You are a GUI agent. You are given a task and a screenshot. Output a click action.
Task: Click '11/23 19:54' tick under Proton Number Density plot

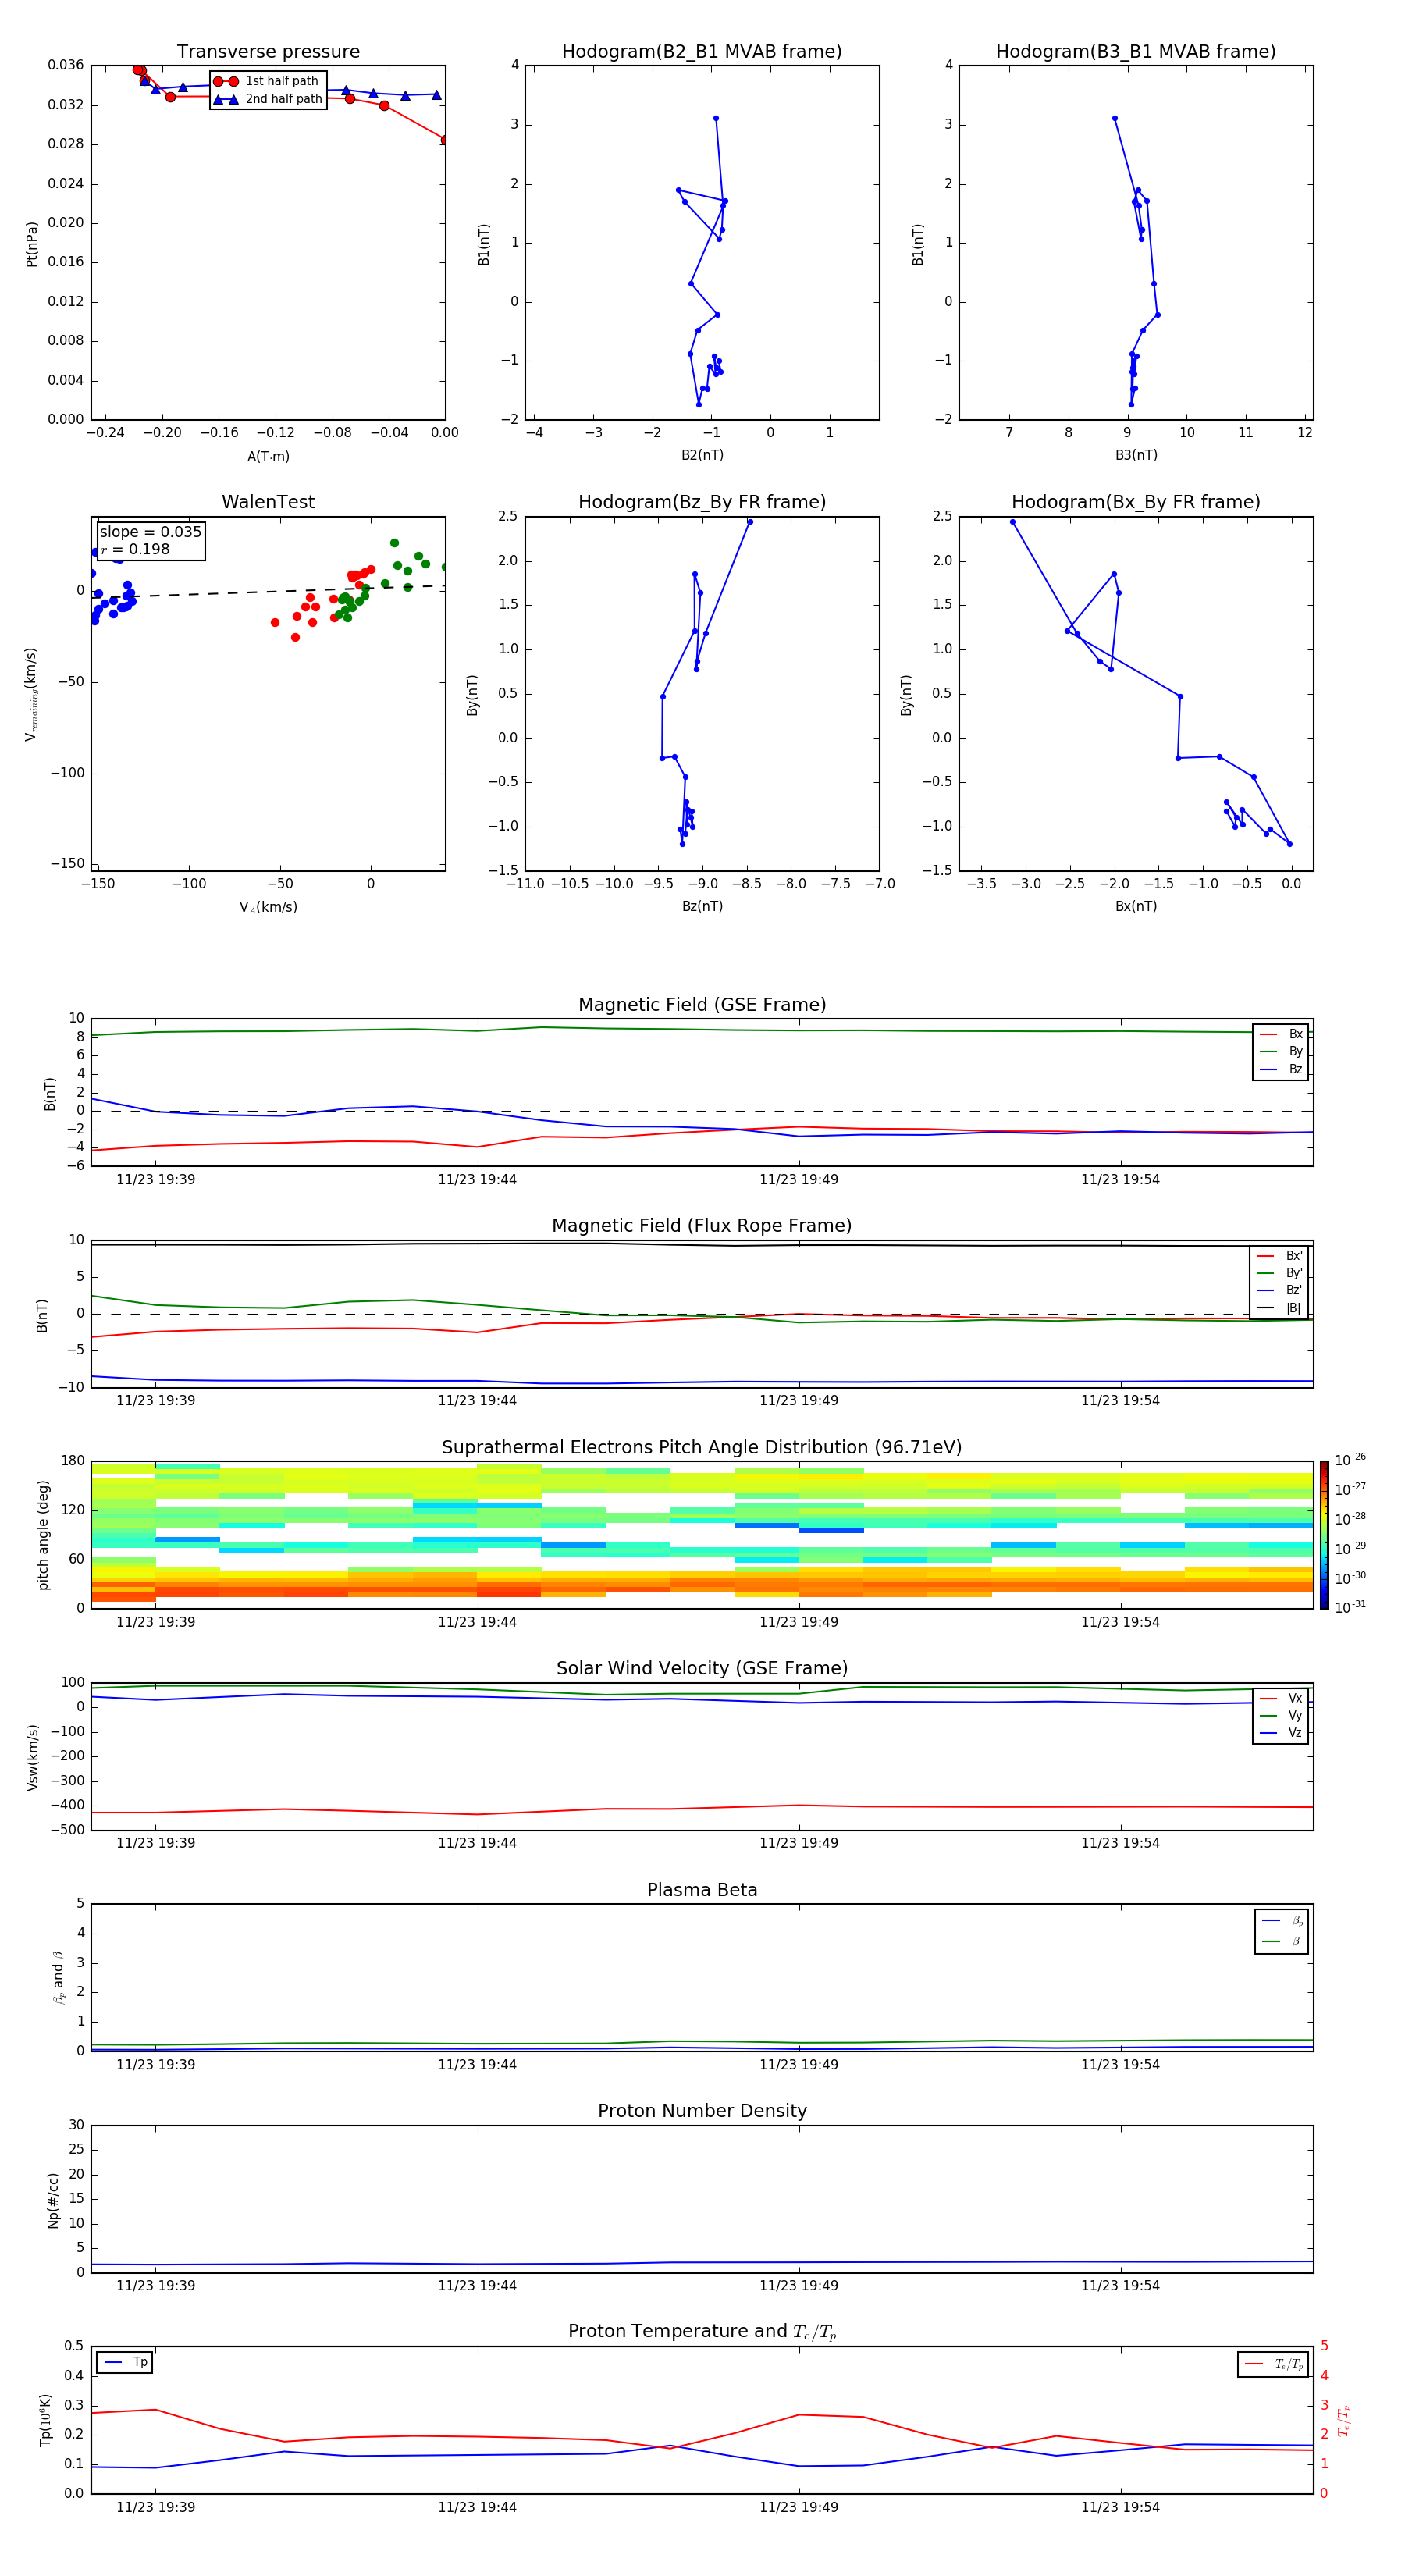1120,2285
